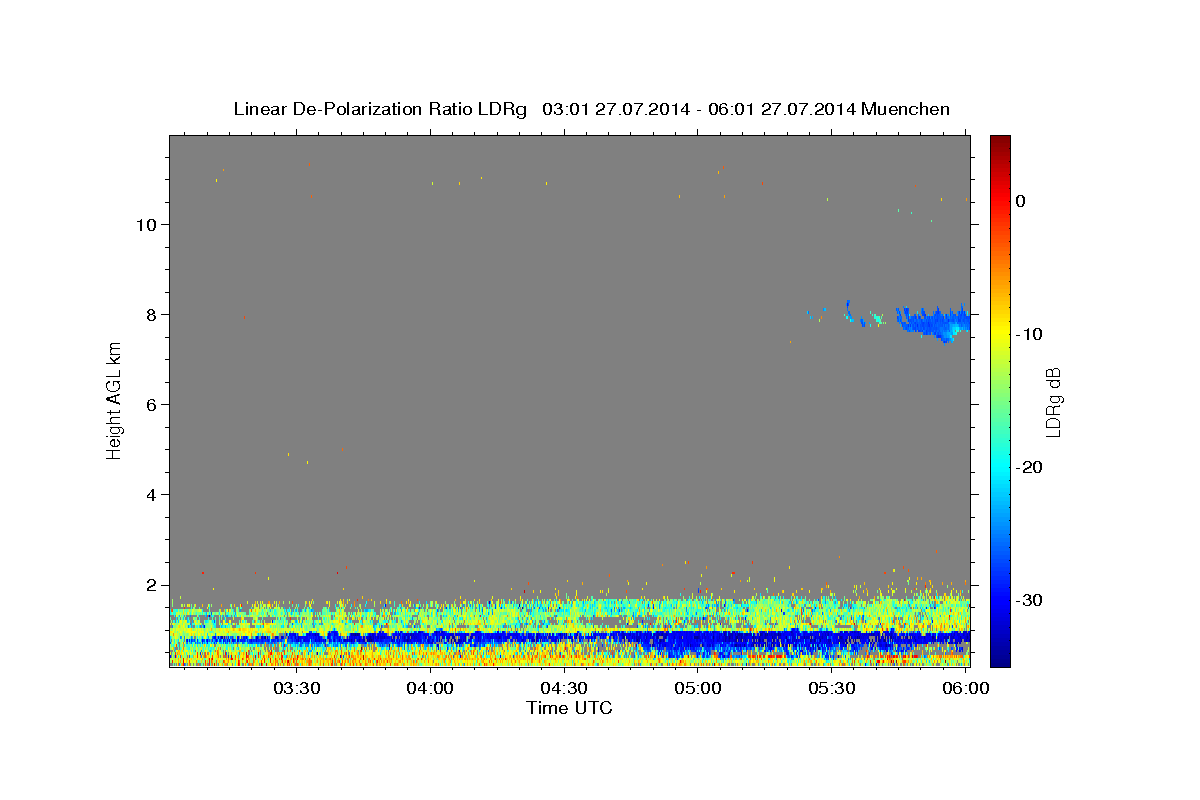Click the green middle section of the colorbar
This screenshot has width=1200, height=800.
click(x=1000, y=400)
